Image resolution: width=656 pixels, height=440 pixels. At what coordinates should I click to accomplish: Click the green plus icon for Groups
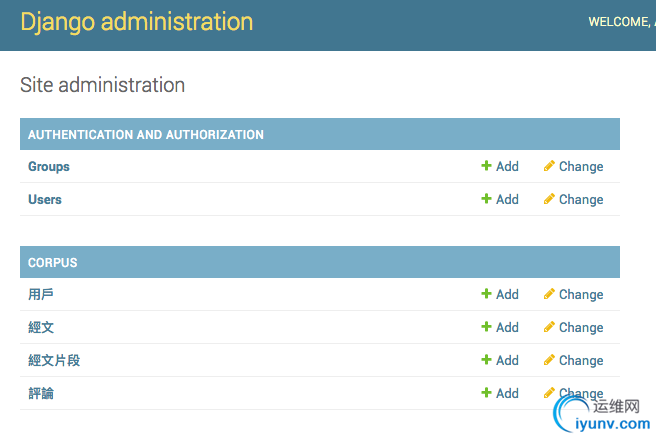point(486,166)
